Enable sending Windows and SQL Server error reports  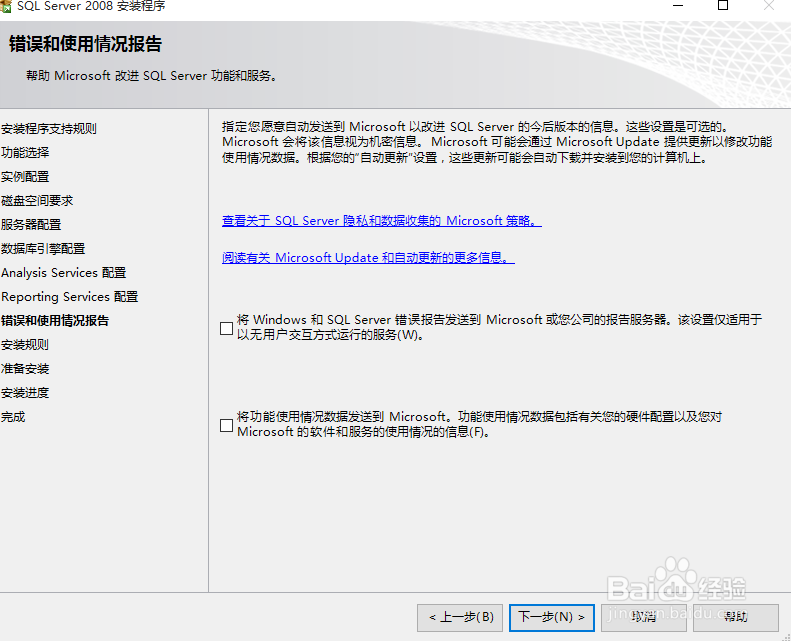[x=227, y=329]
